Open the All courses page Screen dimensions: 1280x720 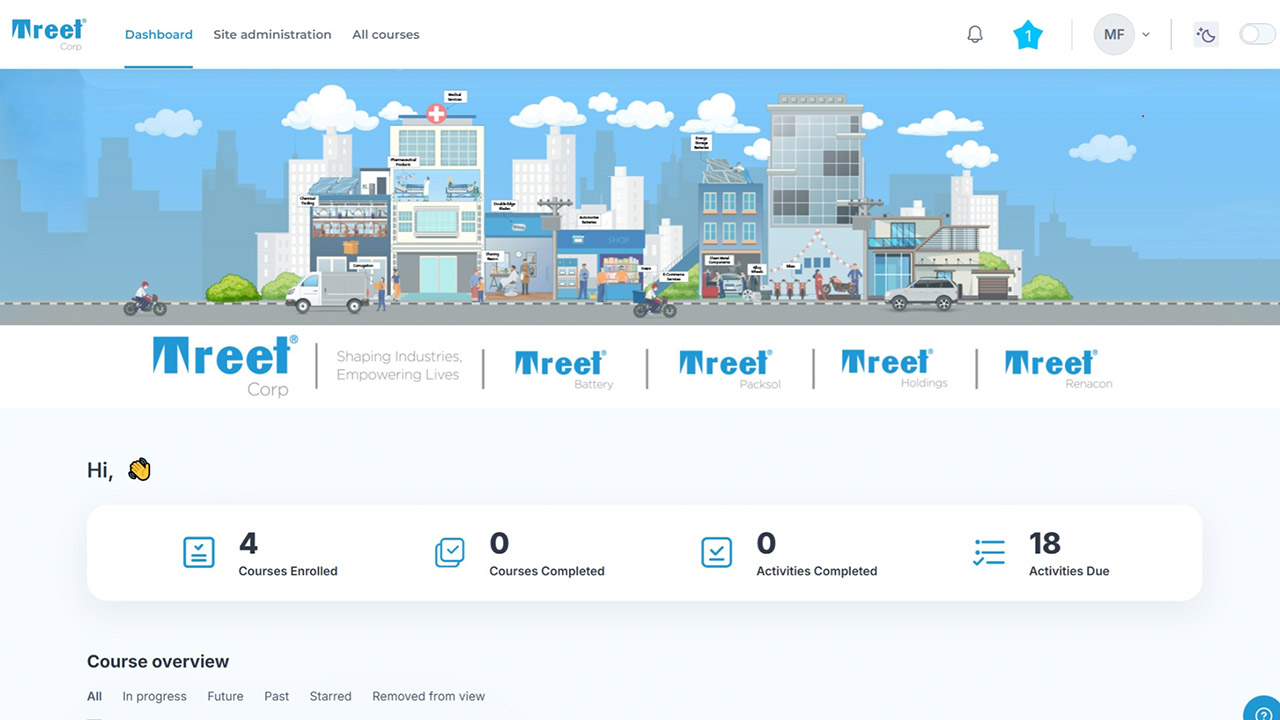386,34
